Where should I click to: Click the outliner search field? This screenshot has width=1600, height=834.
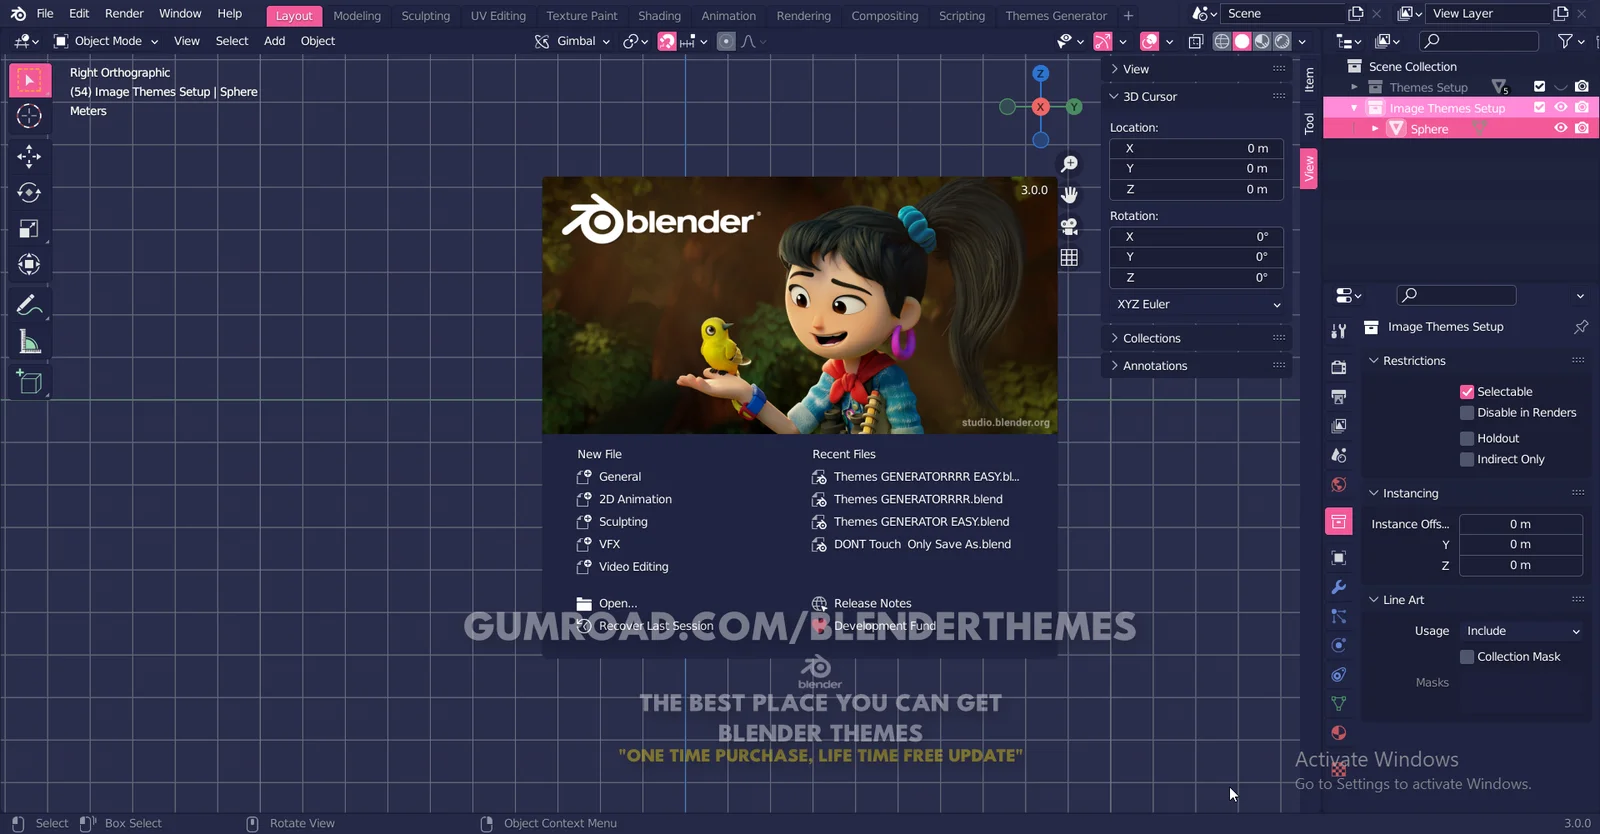tap(1479, 41)
